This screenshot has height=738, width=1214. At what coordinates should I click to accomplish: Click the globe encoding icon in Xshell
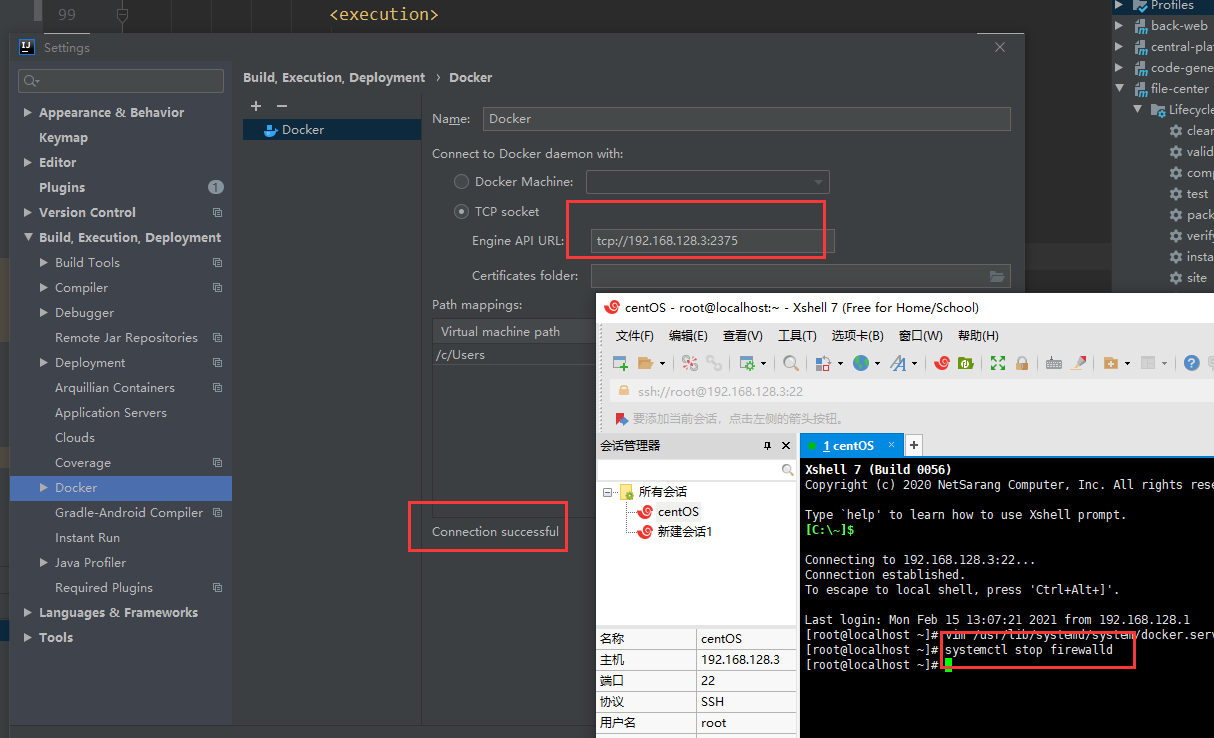coord(861,363)
